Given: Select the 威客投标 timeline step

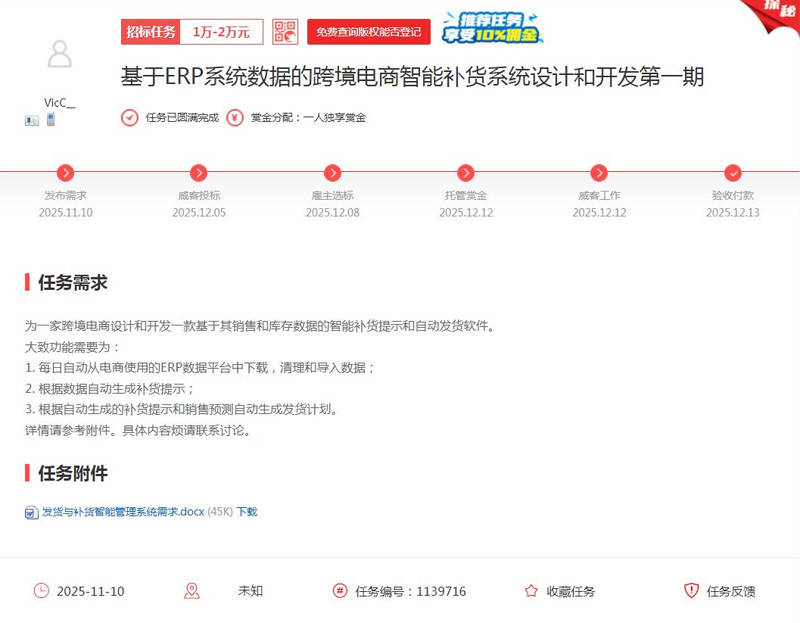Looking at the screenshot, I should 199,173.
